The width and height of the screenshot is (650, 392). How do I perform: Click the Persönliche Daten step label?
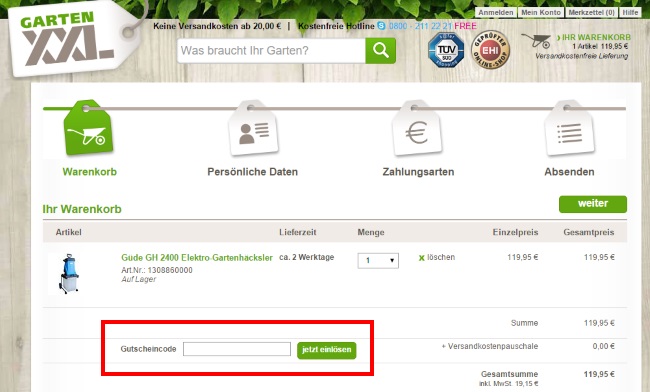coord(252,172)
